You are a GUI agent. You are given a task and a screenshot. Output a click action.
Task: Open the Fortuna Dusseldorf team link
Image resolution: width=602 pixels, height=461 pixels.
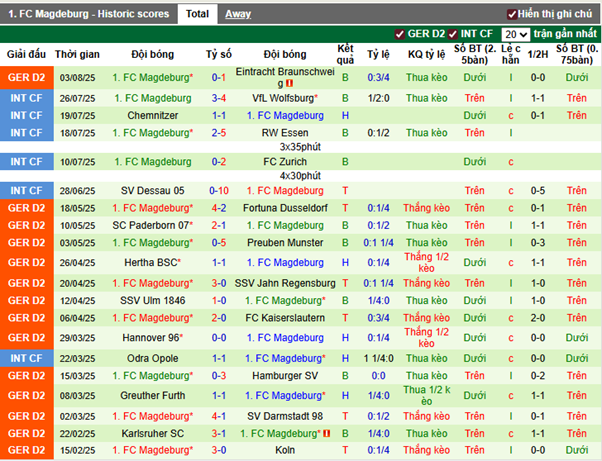285,208
